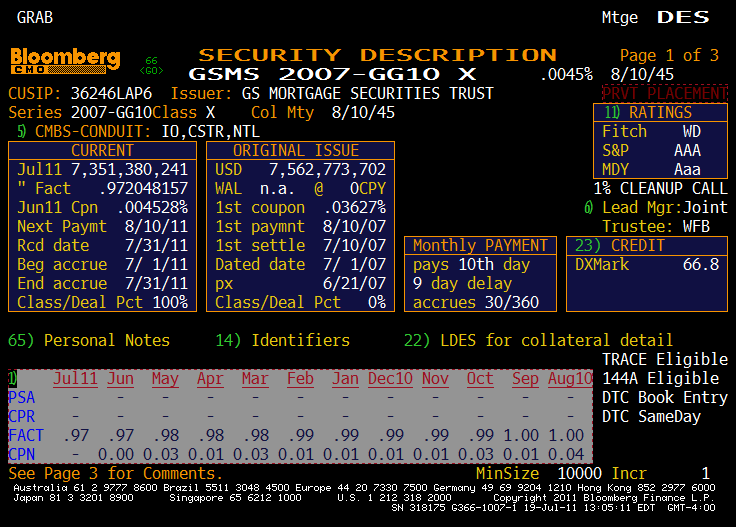Image resolution: width=736 pixels, height=527 pixels.
Task: Select the Jul11 column header
Action: [x=75, y=379]
